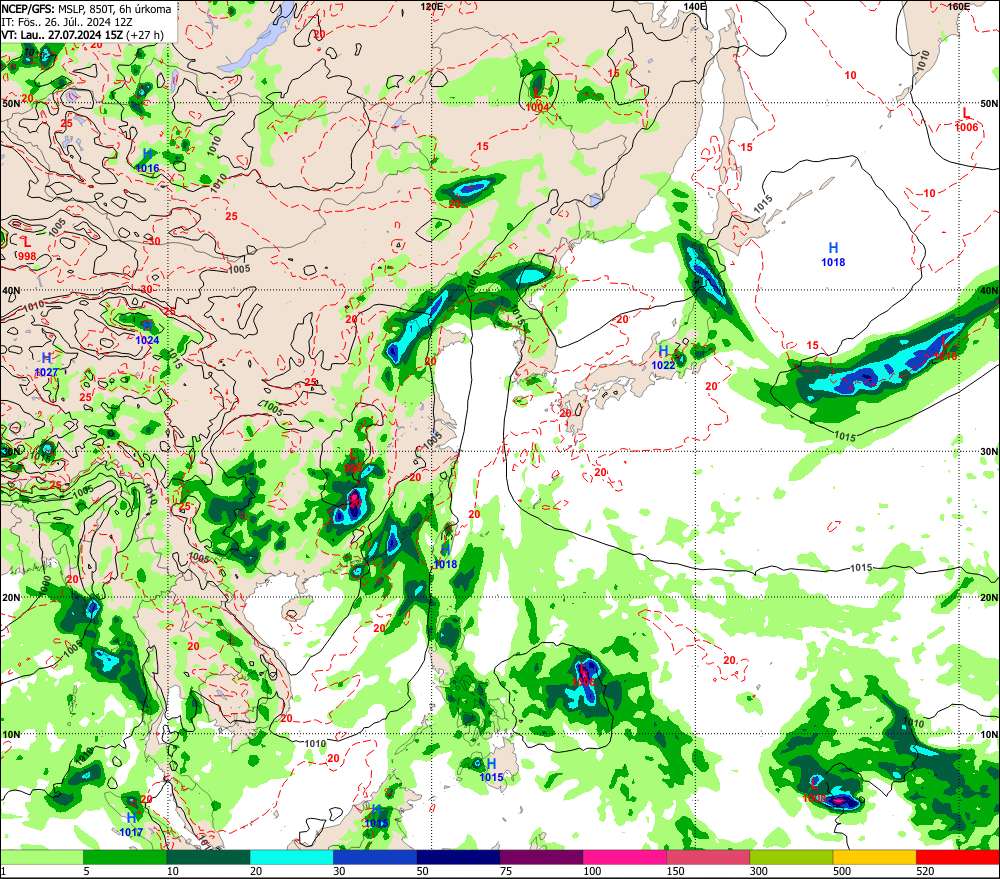Select the cyan 20–30 mm legend swatch
Viewport: 1000px width, 879px height.
(x=291, y=857)
